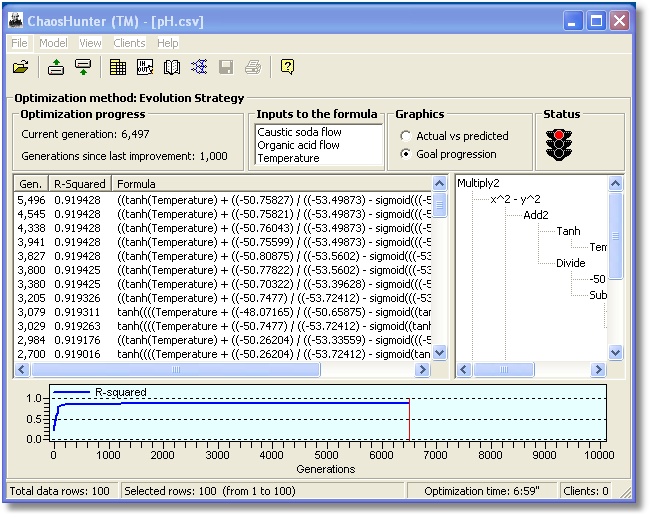The height and width of the screenshot is (517, 650).
Task: Click formula list vertical scrollbar thumb
Action: click(x=439, y=204)
